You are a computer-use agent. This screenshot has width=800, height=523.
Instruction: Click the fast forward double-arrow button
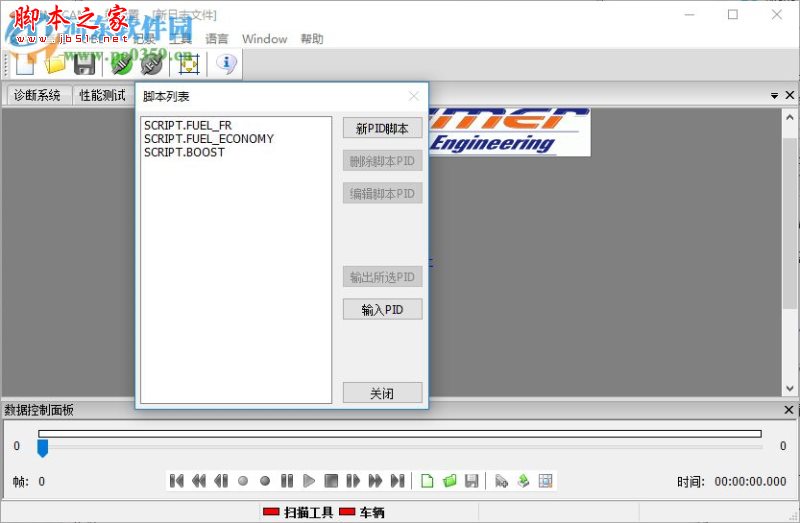[x=375, y=481]
